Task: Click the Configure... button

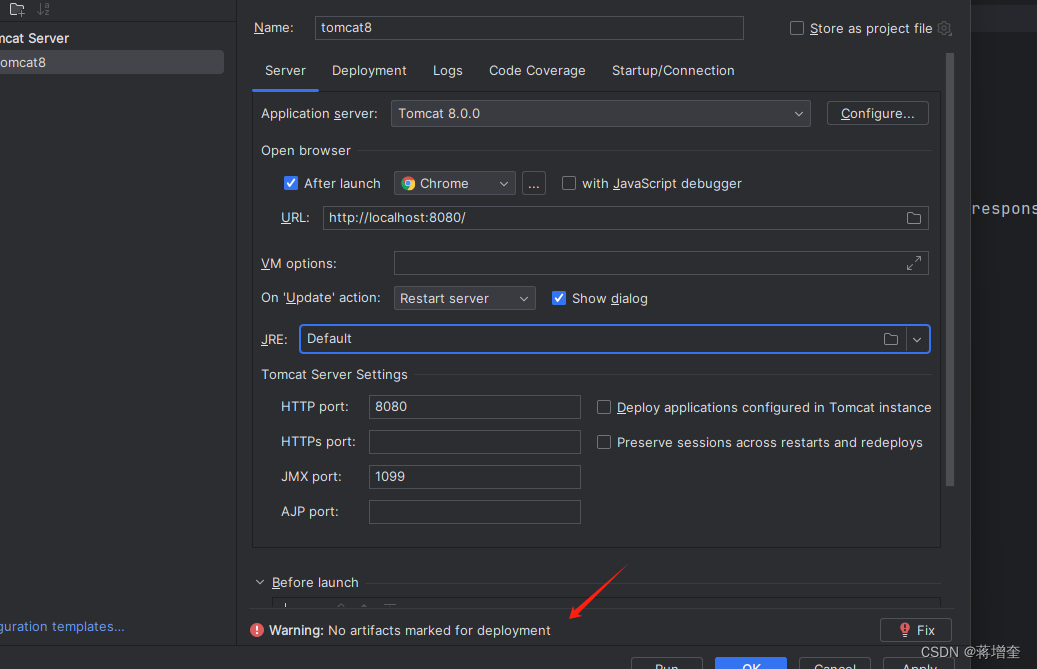Action: [x=878, y=113]
